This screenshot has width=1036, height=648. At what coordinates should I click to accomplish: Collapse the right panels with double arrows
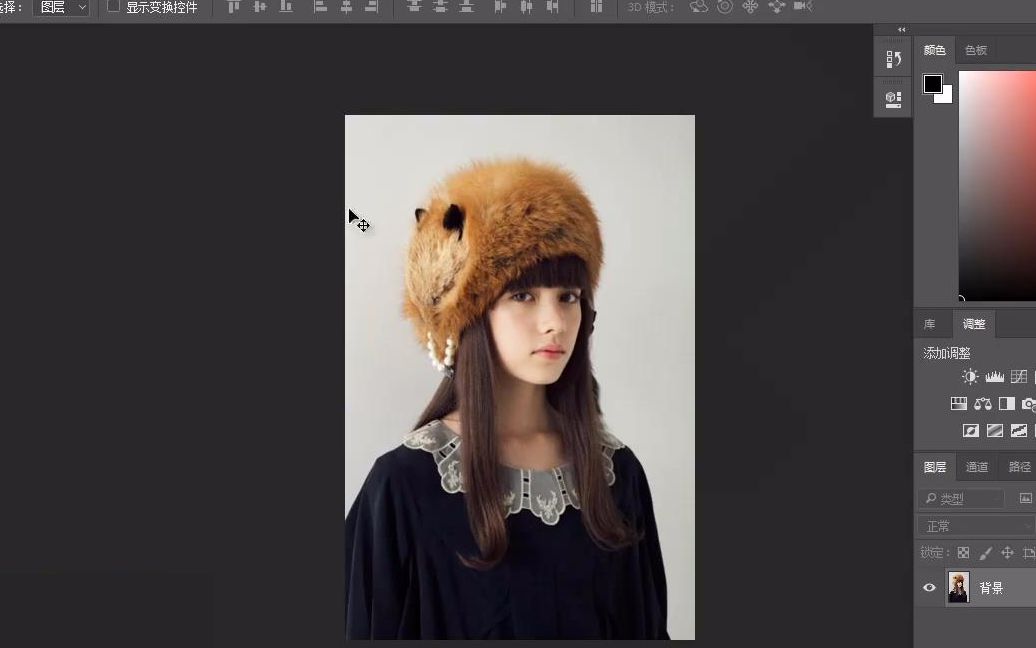tap(901, 30)
